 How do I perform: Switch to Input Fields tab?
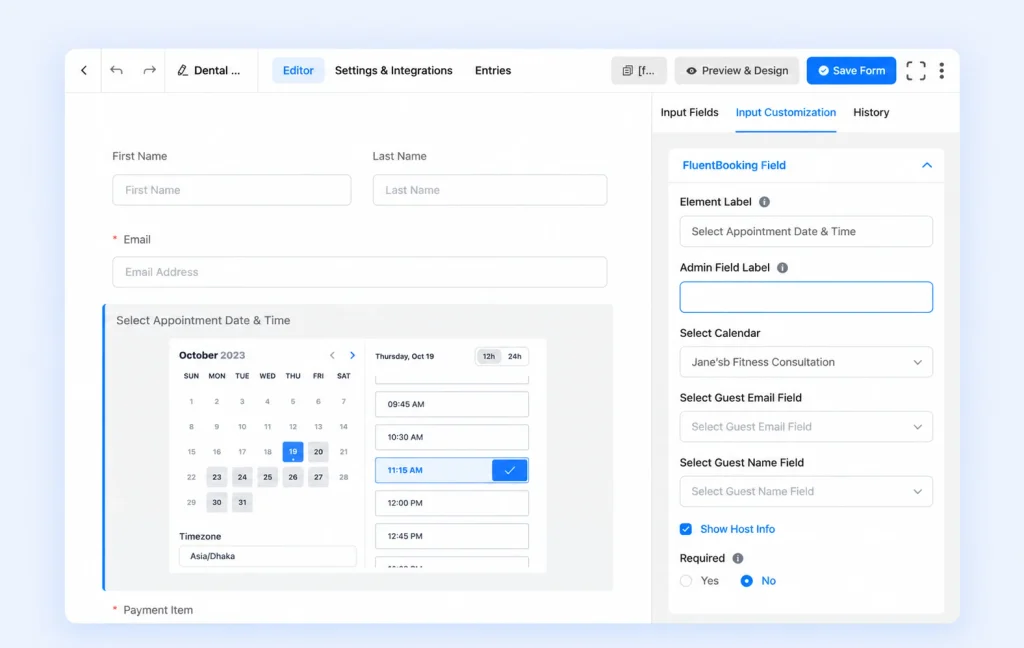pos(689,112)
